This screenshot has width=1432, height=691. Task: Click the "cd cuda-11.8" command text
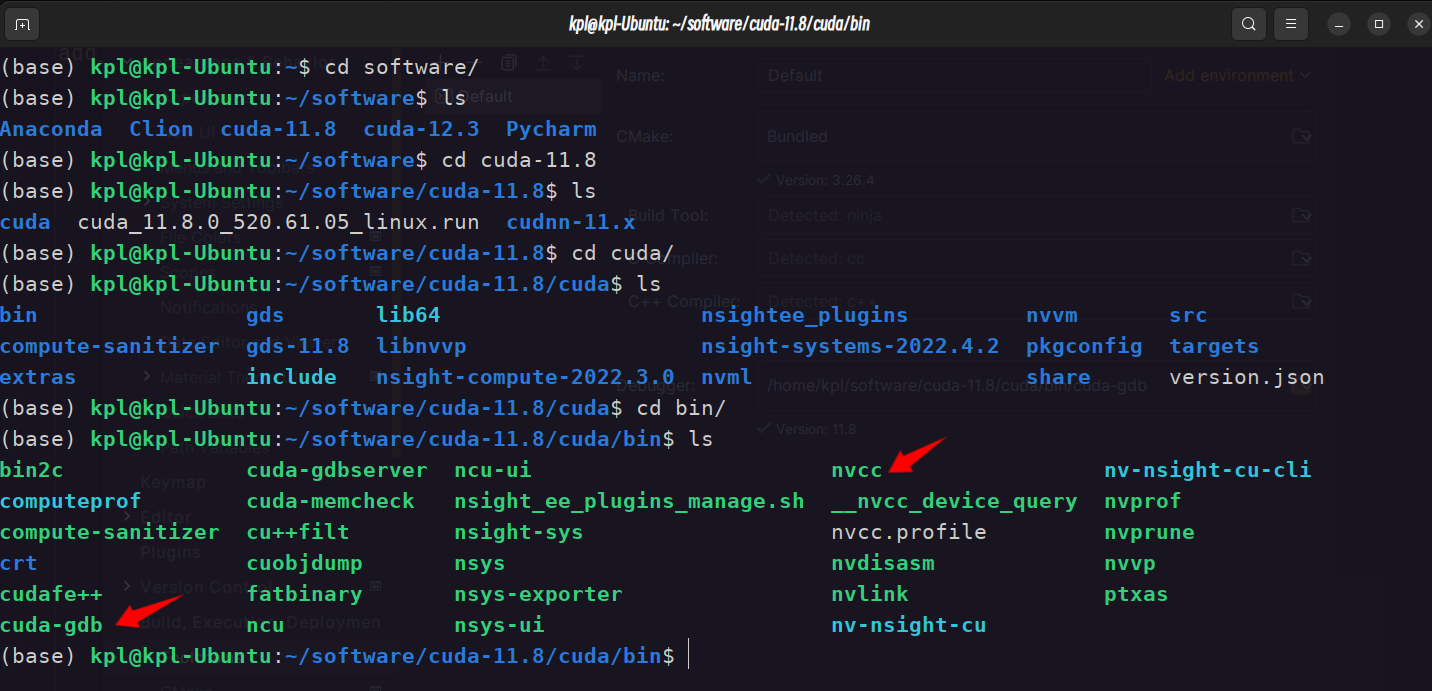click(519, 160)
